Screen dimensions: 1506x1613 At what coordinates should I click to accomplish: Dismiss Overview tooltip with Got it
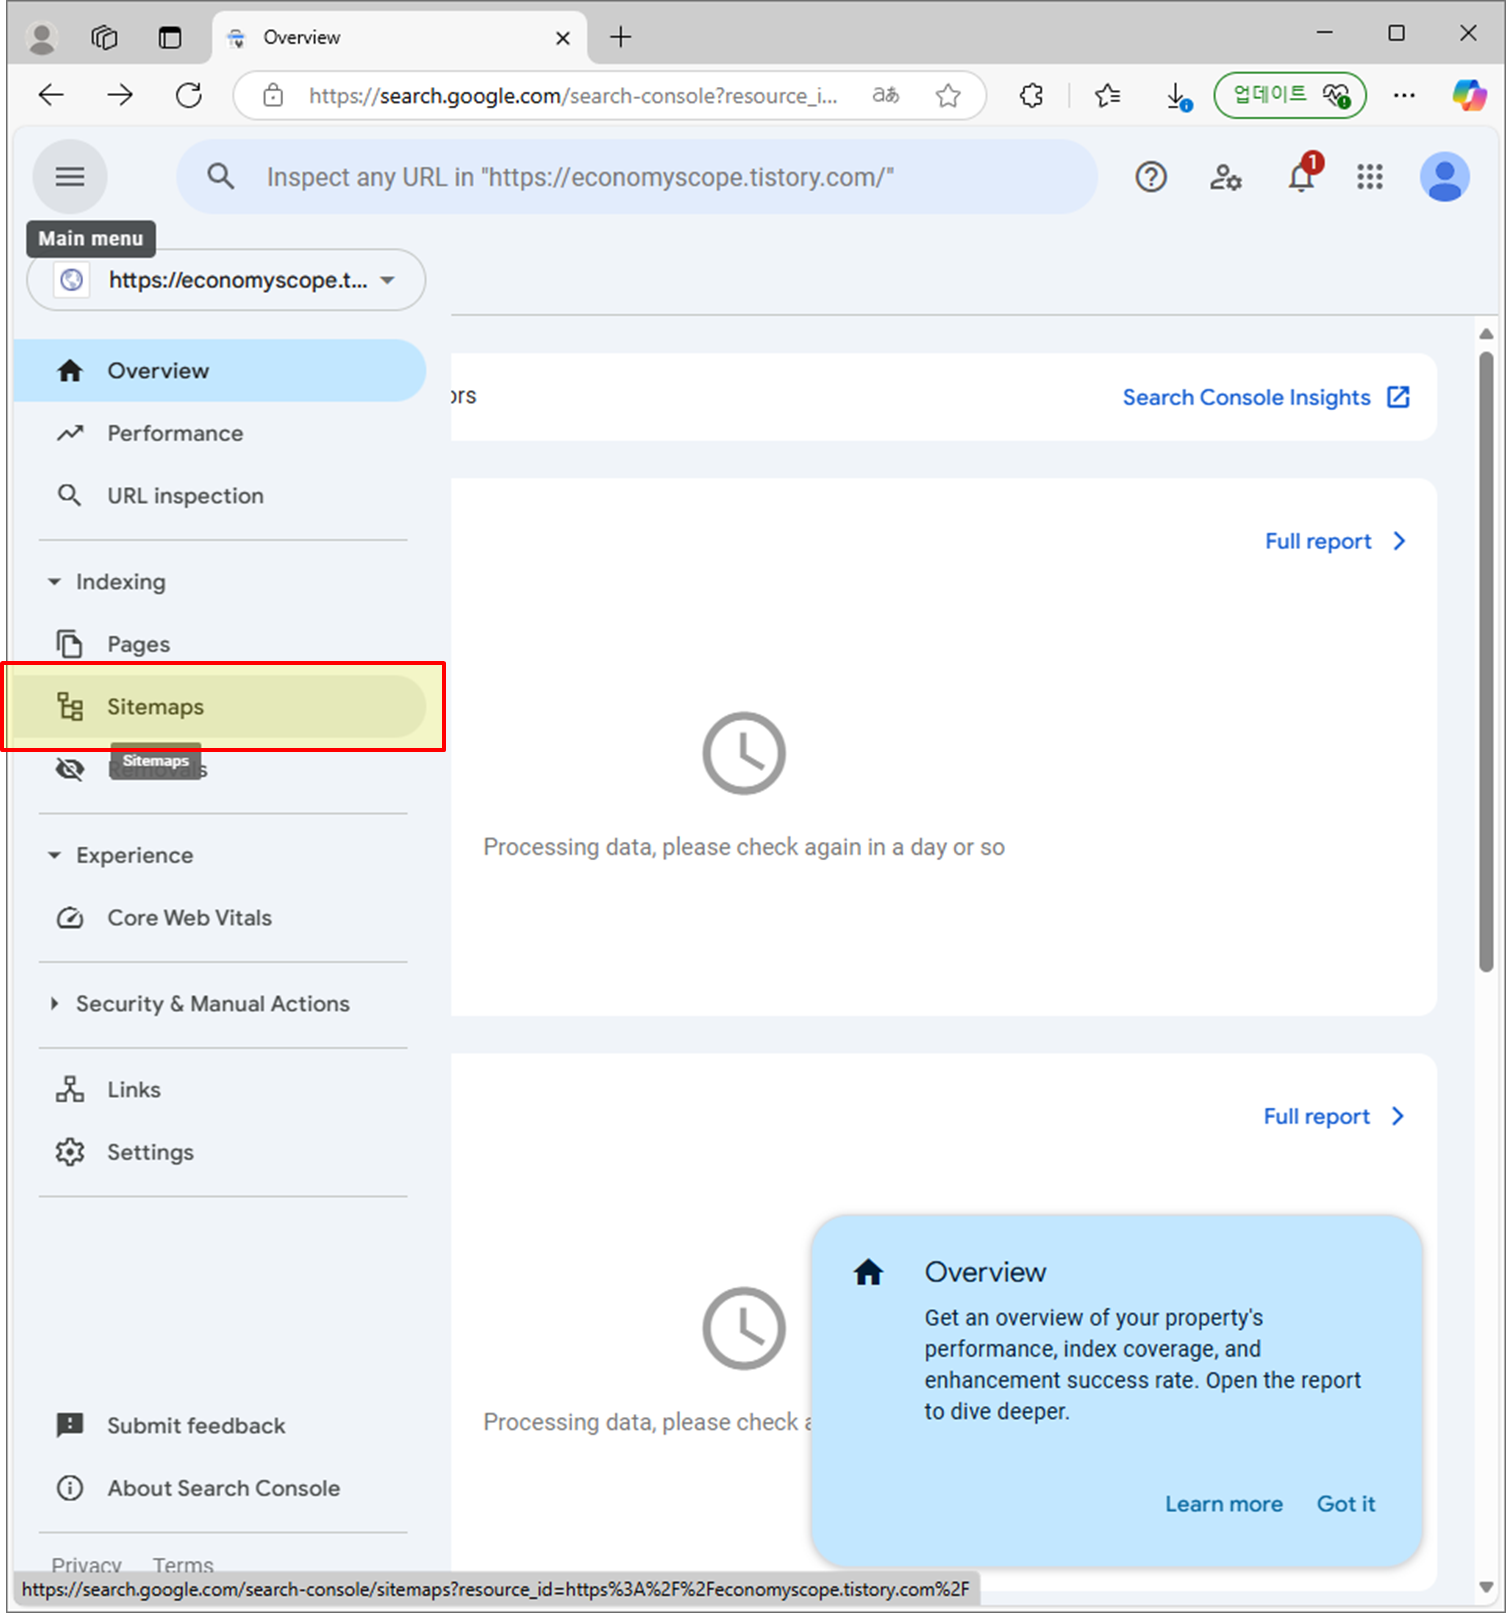click(x=1346, y=1504)
